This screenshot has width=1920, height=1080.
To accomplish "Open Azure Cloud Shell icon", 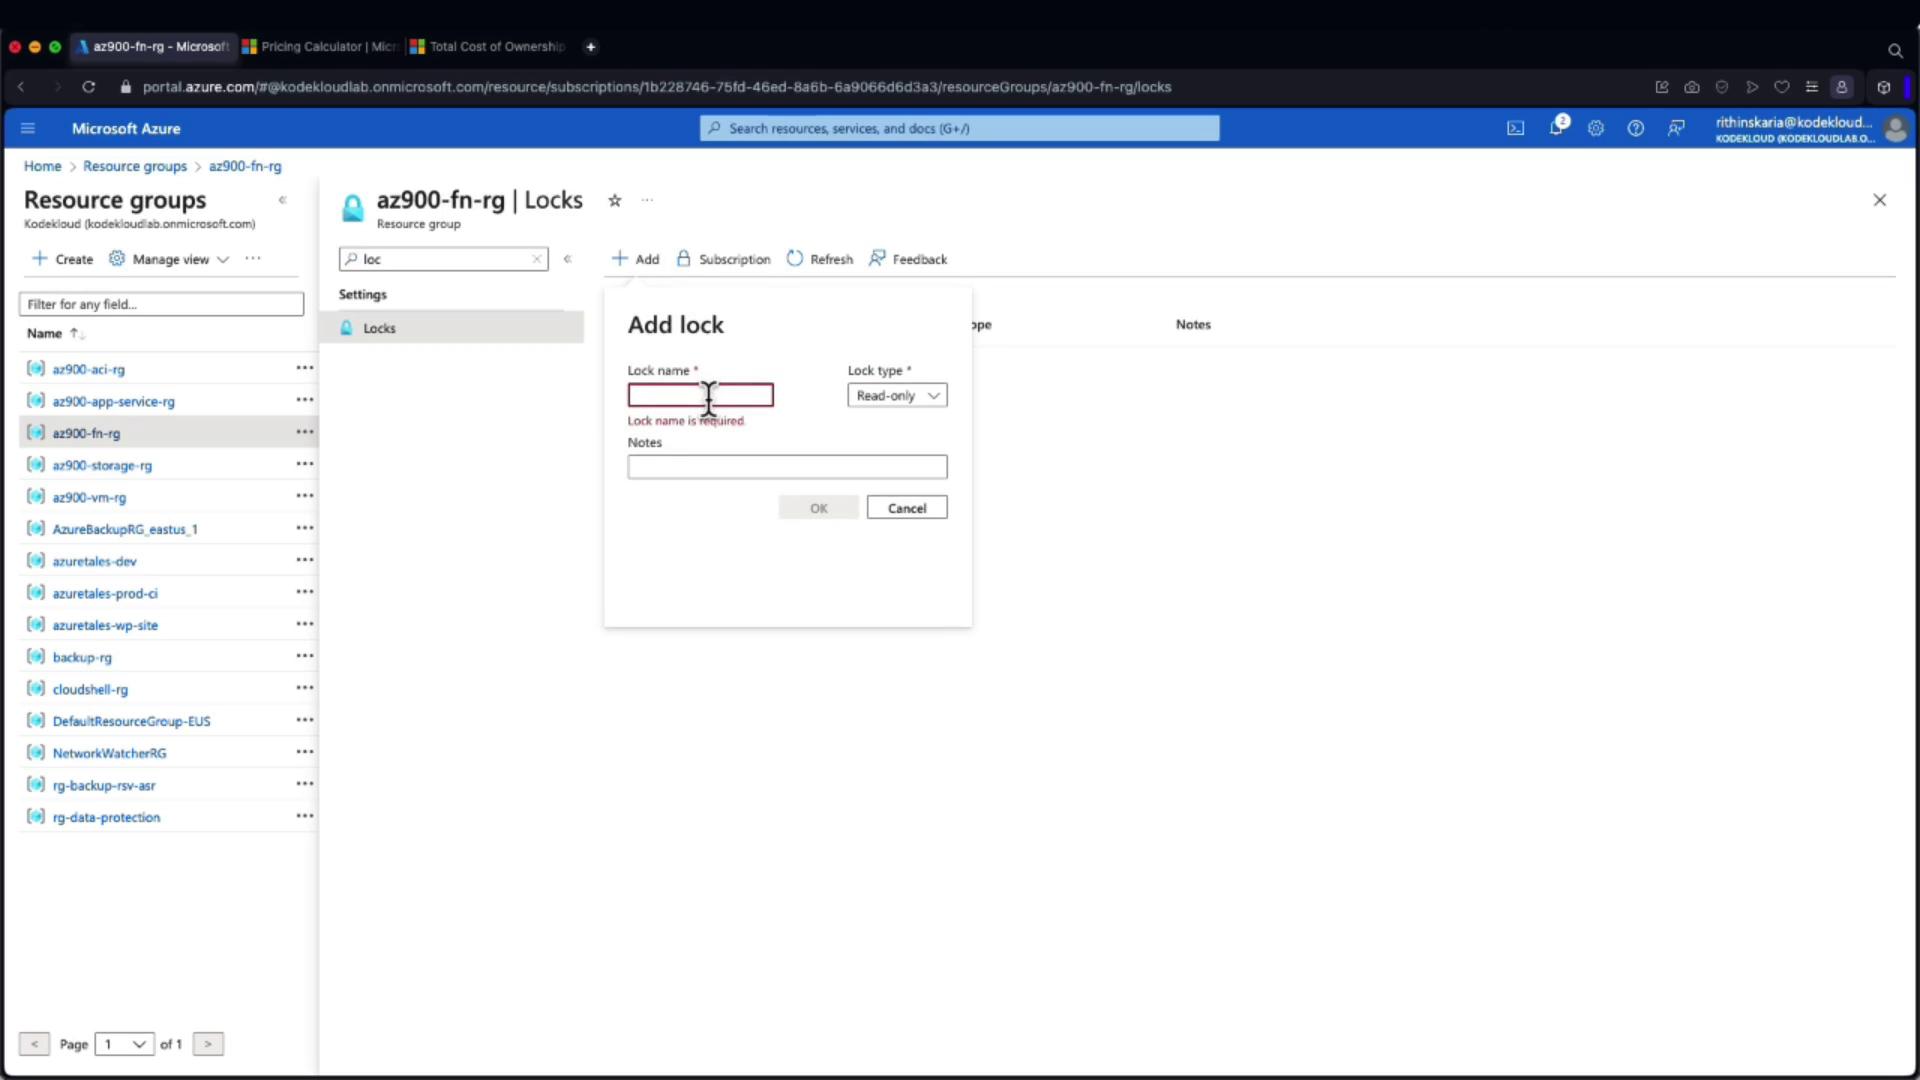I will click(1516, 128).
